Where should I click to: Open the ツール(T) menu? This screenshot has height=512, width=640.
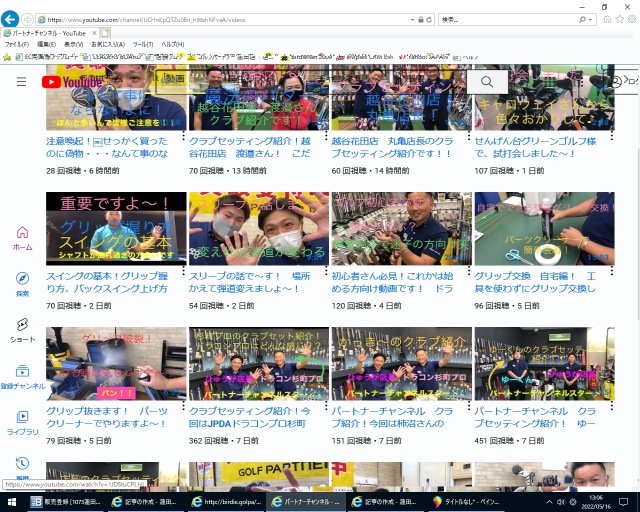pos(143,44)
